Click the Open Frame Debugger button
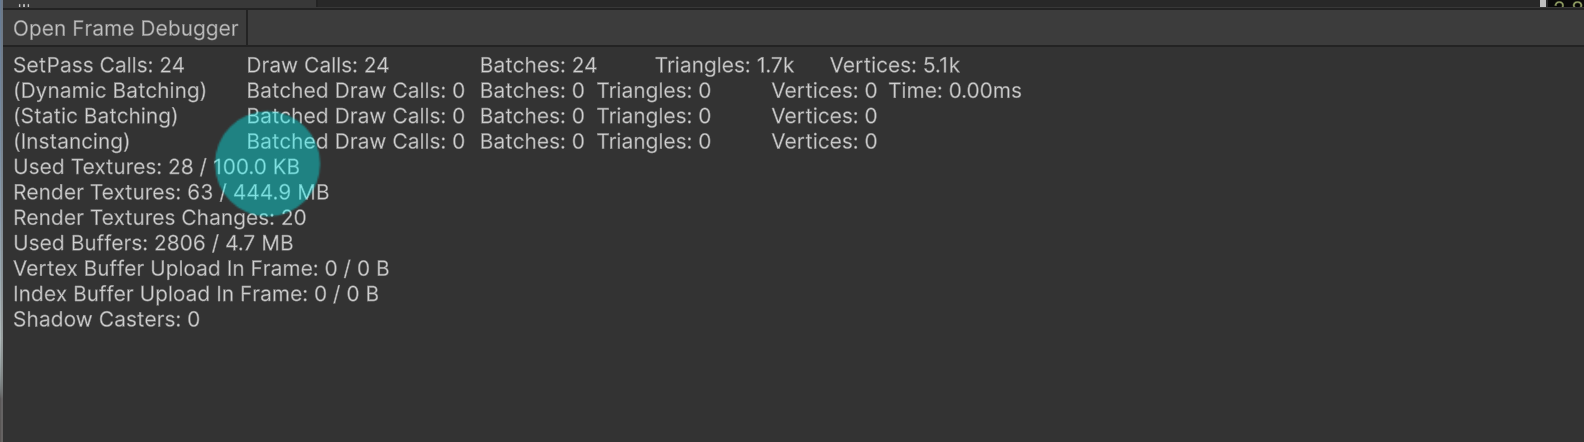The height and width of the screenshot is (442, 1584). [125, 29]
